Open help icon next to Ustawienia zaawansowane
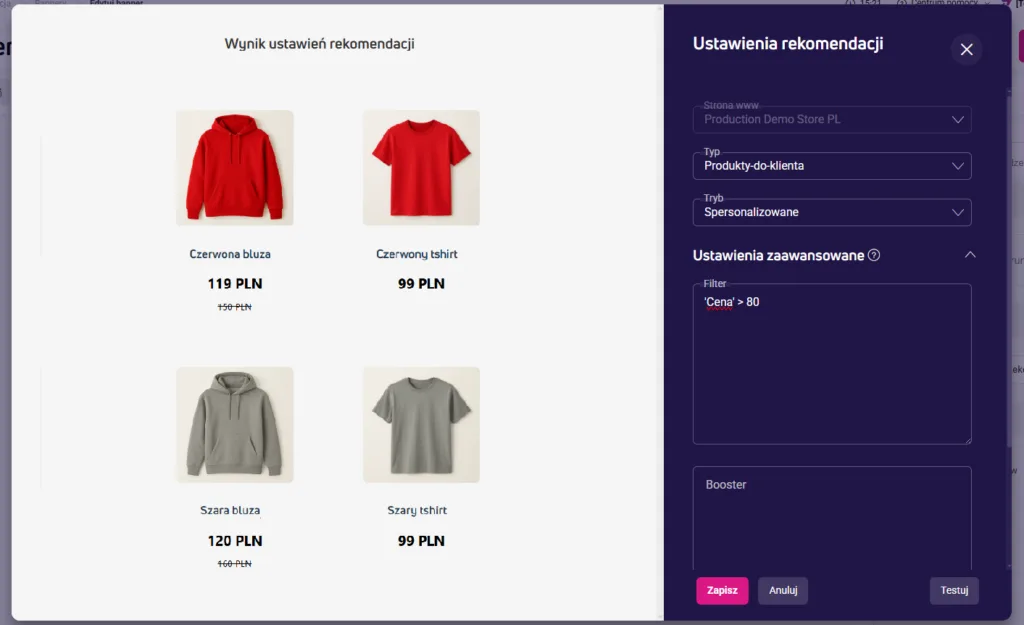The height and width of the screenshot is (625, 1024). pyautogui.click(x=874, y=255)
